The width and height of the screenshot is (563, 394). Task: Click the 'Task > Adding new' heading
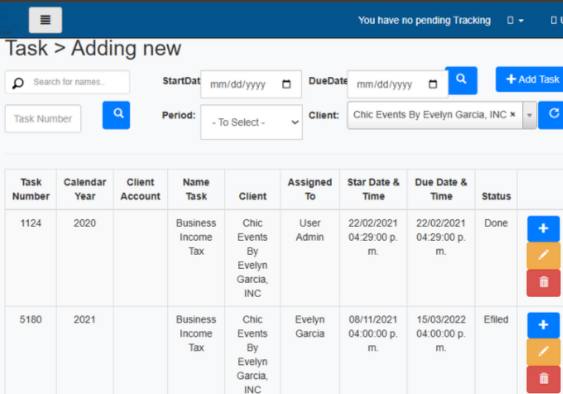point(93,48)
